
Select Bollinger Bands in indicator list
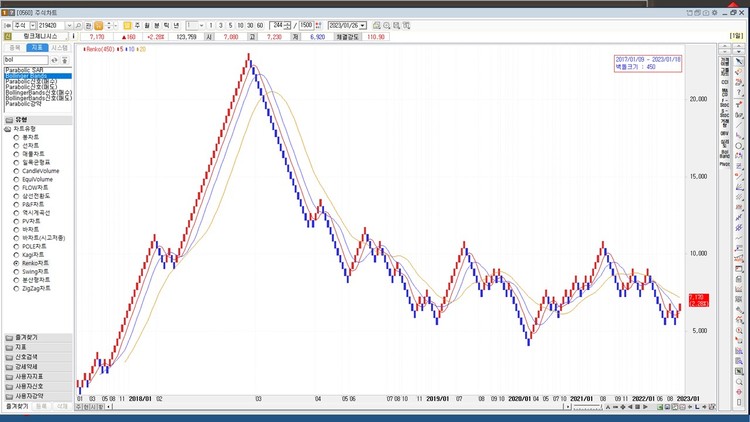tap(37, 76)
